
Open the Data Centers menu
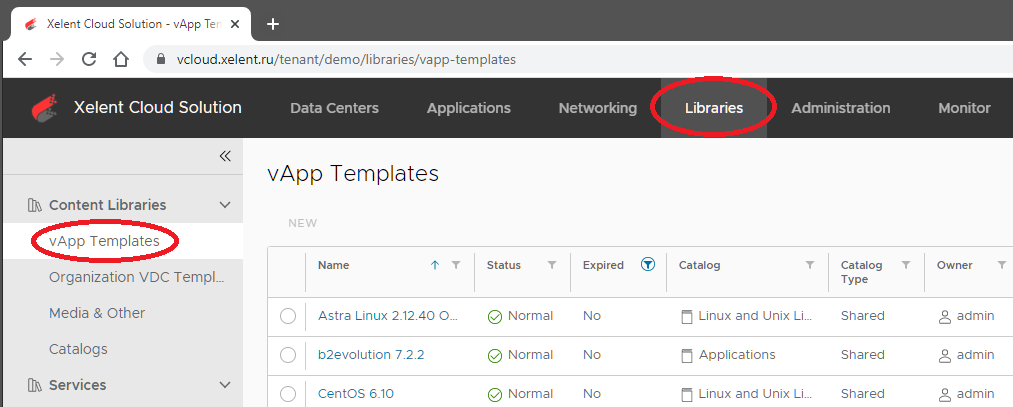(x=335, y=108)
